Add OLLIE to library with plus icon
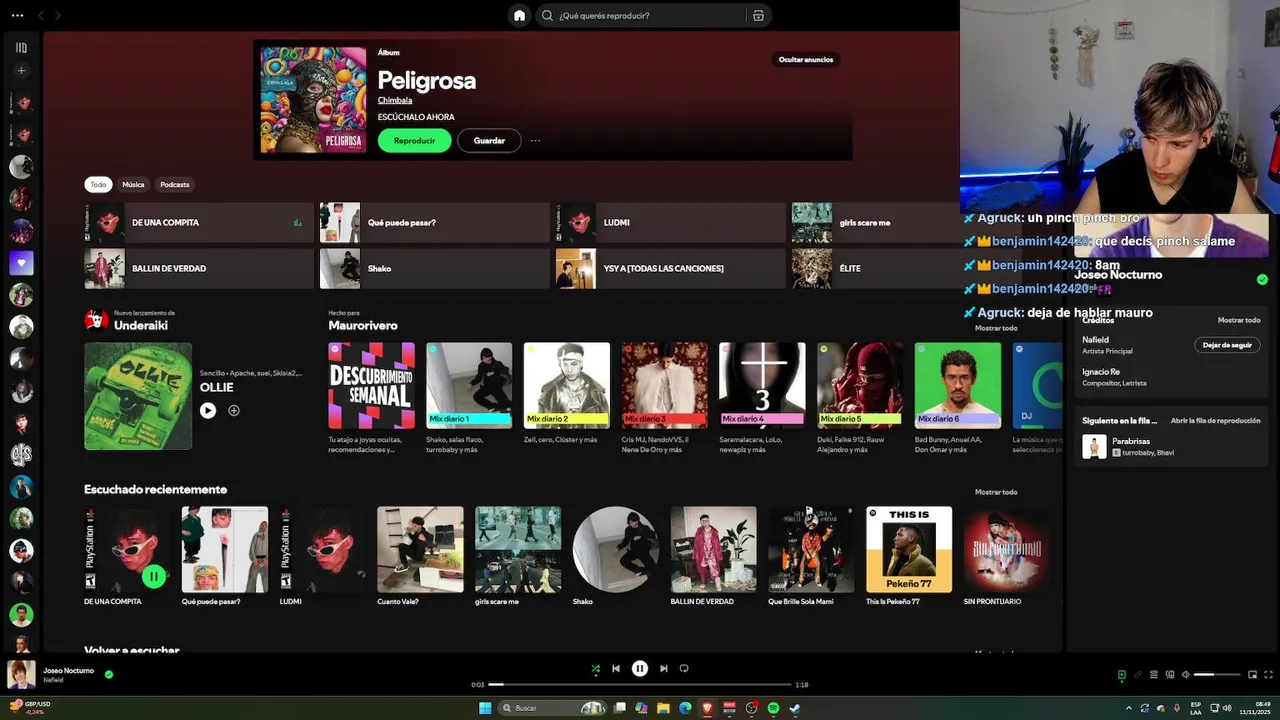The image size is (1280, 720). [234, 410]
